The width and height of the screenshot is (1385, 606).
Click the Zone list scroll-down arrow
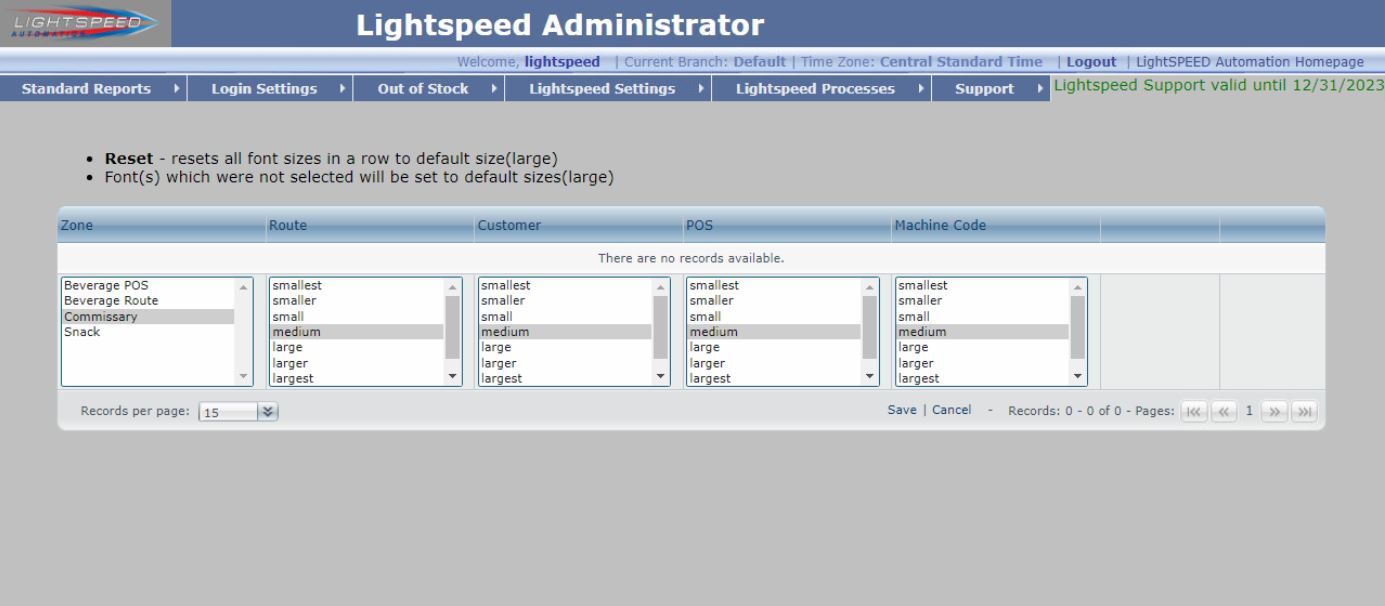[243, 378]
